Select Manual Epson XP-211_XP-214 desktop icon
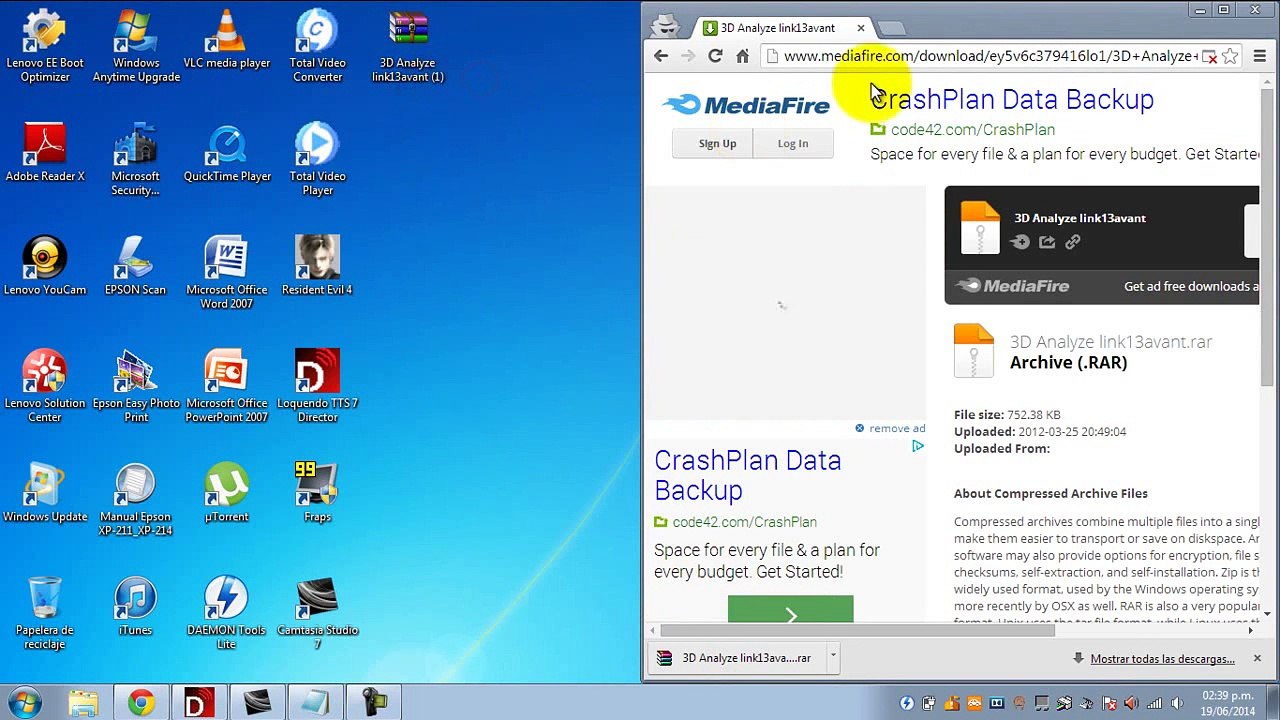1280x720 pixels. (136, 500)
